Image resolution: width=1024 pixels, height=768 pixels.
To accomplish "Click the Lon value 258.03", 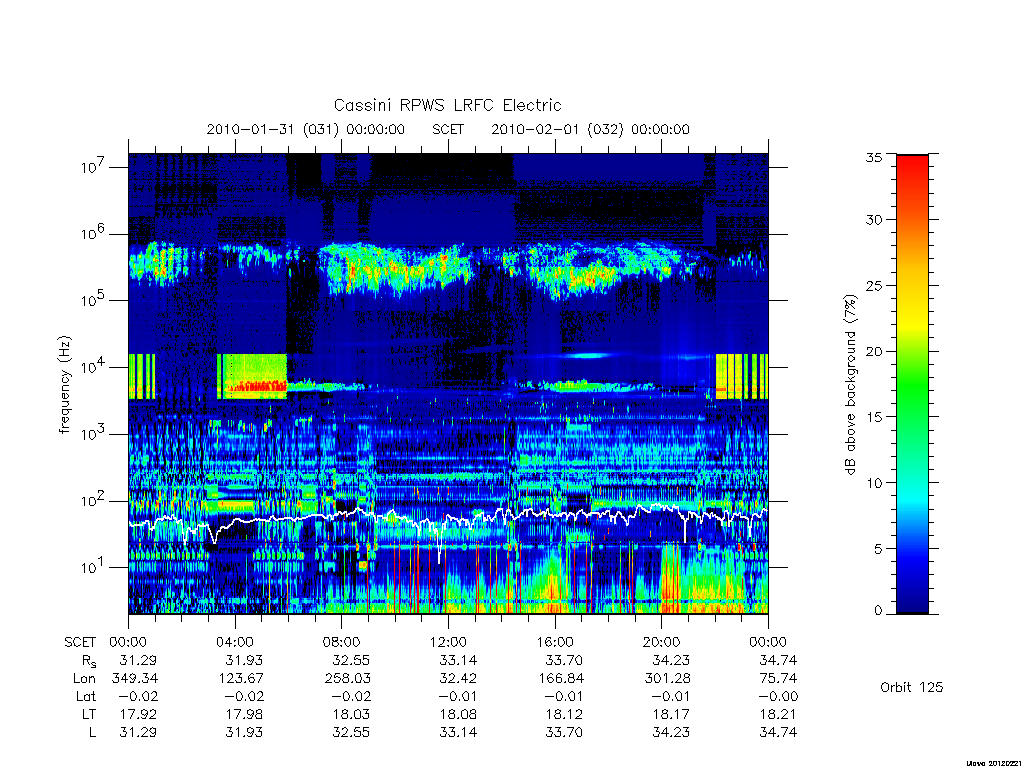I will click(x=348, y=679).
